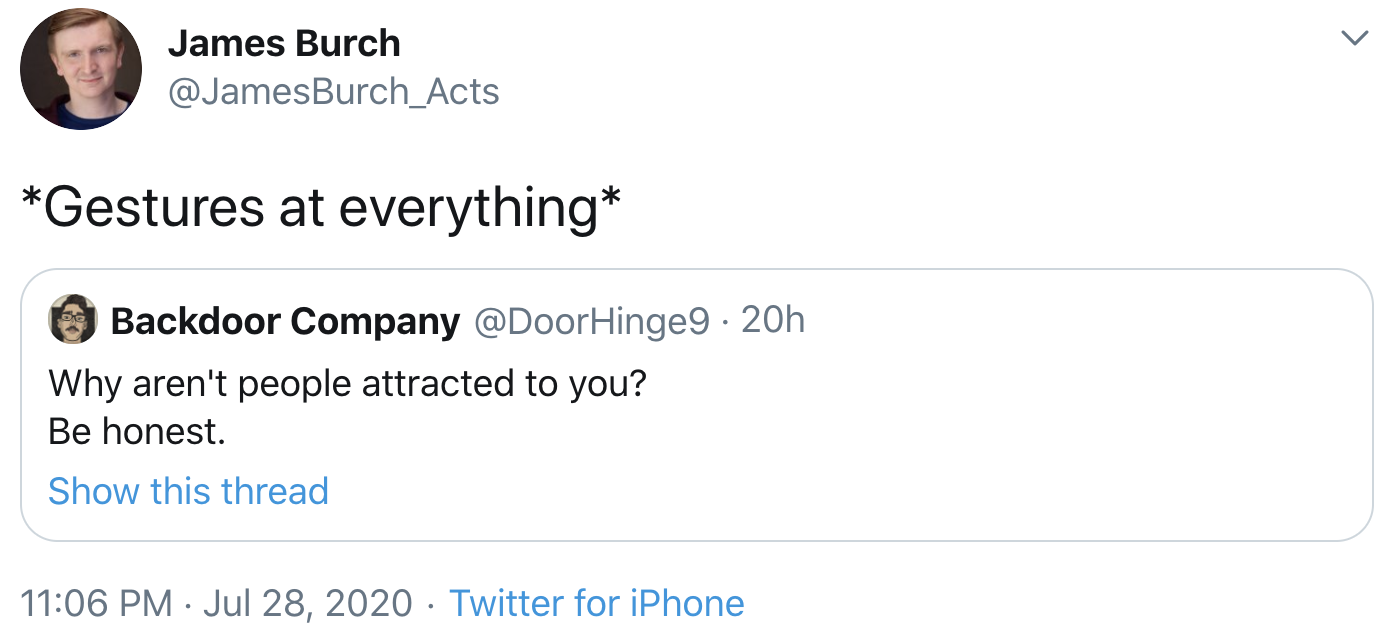Image resolution: width=1398 pixels, height=636 pixels.
Task: Open the Twitter for iPhone source link
Action: (596, 603)
